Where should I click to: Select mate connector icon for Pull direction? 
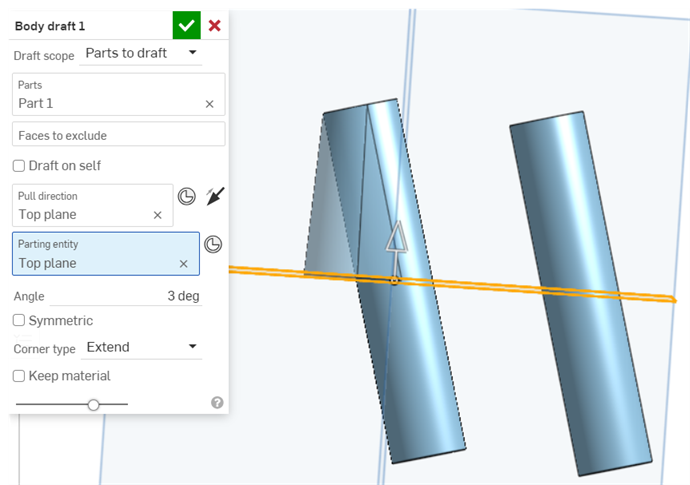click(x=186, y=196)
